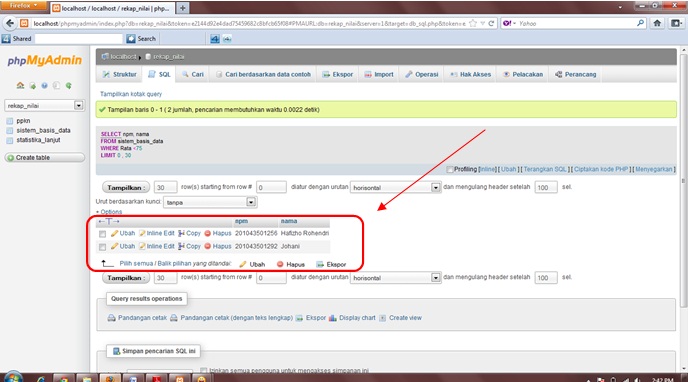Click Copy icon for Johani row
The height and width of the screenshot is (382, 688).
[181, 246]
